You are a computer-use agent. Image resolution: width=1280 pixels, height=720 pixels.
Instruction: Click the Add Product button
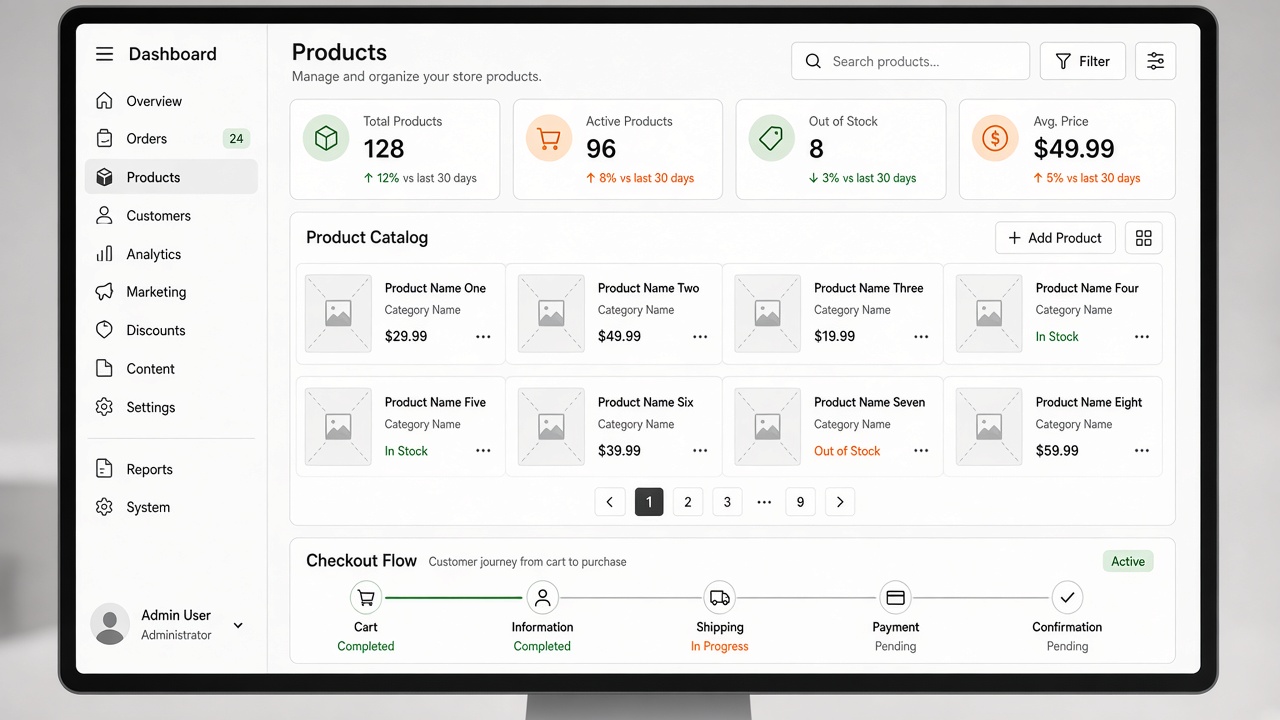[1055, 238]
